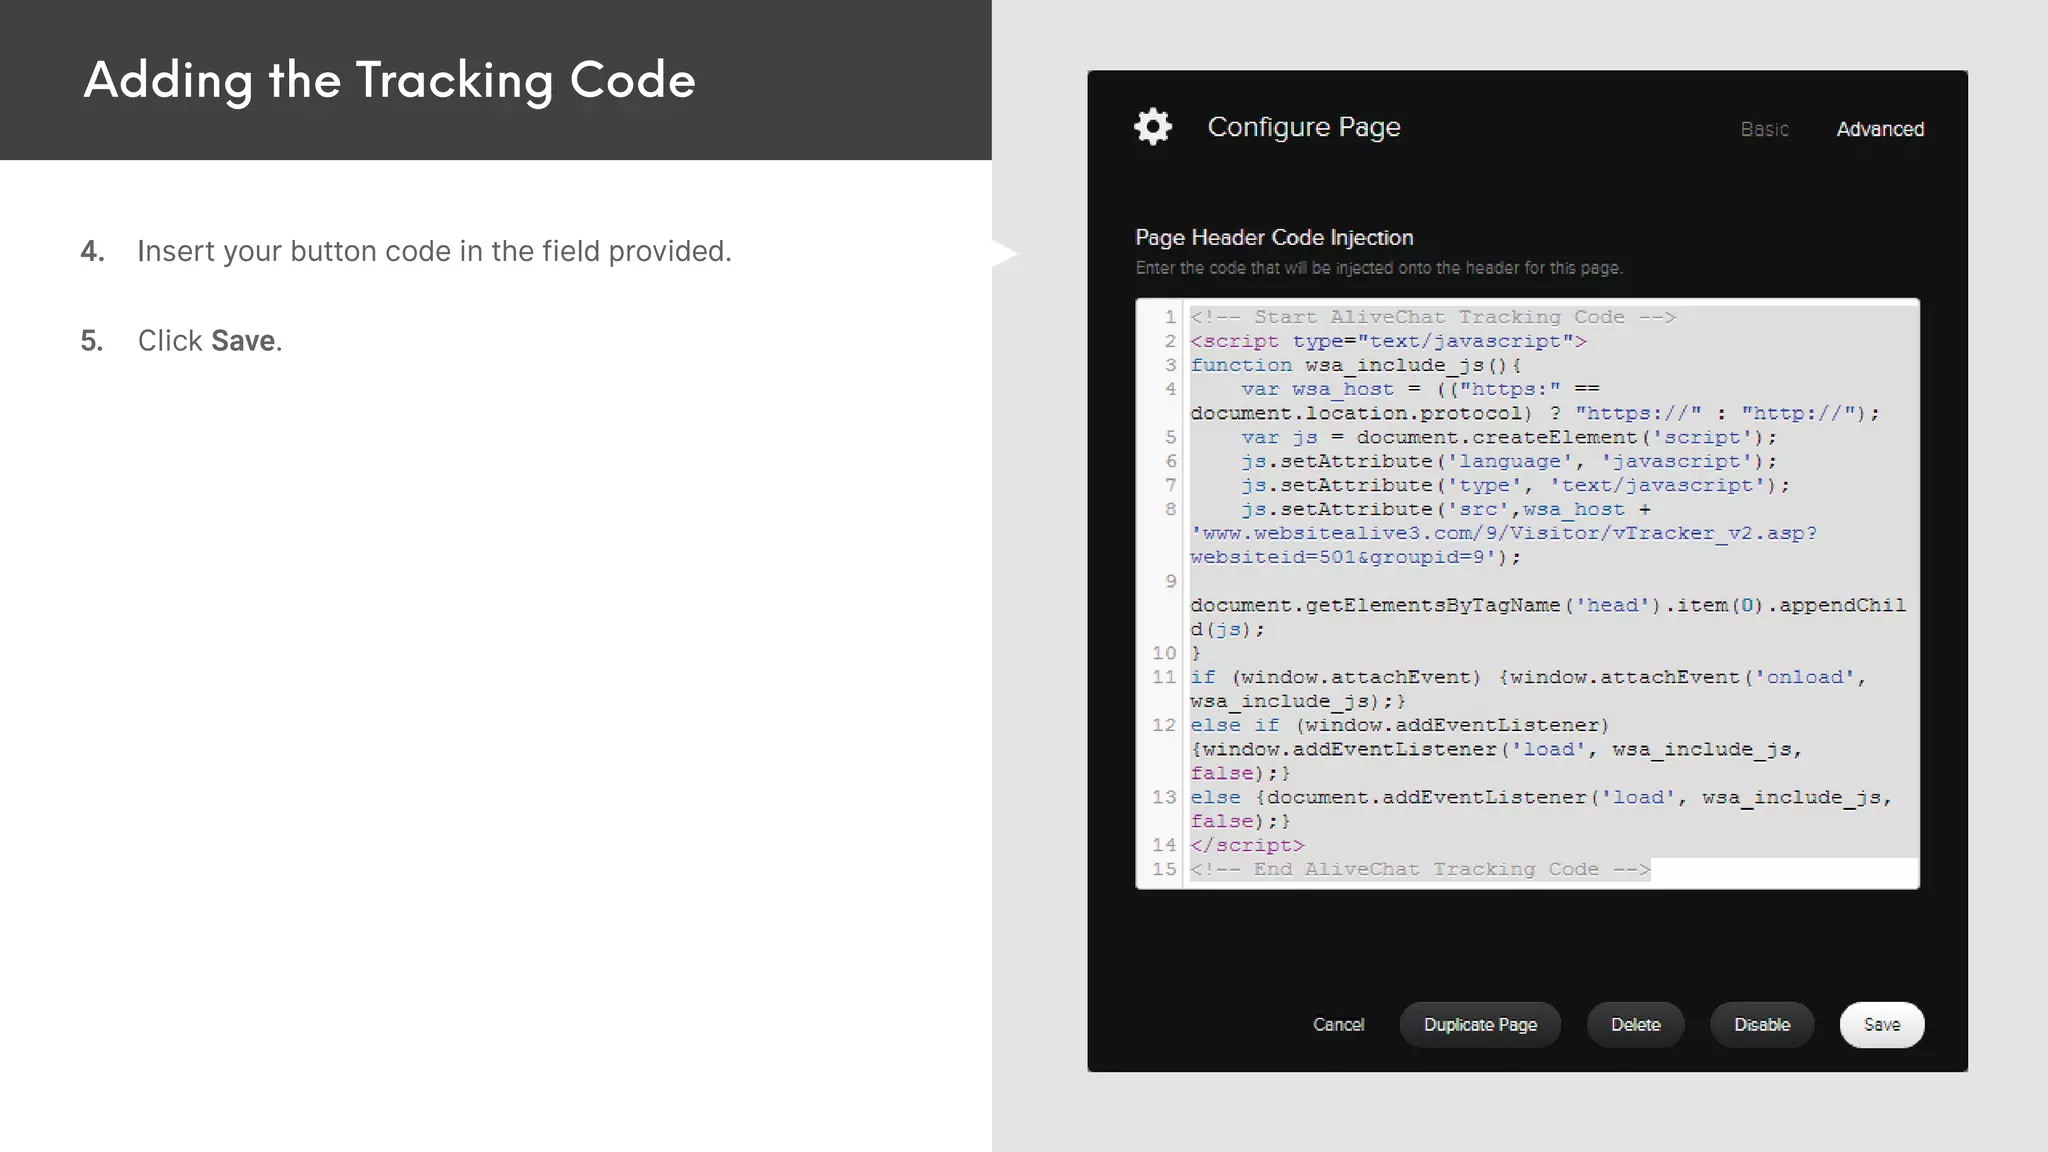Click line number 15 in the gutter
The height and width of the screenshot is (1152, 2048).
(1164, 869)
